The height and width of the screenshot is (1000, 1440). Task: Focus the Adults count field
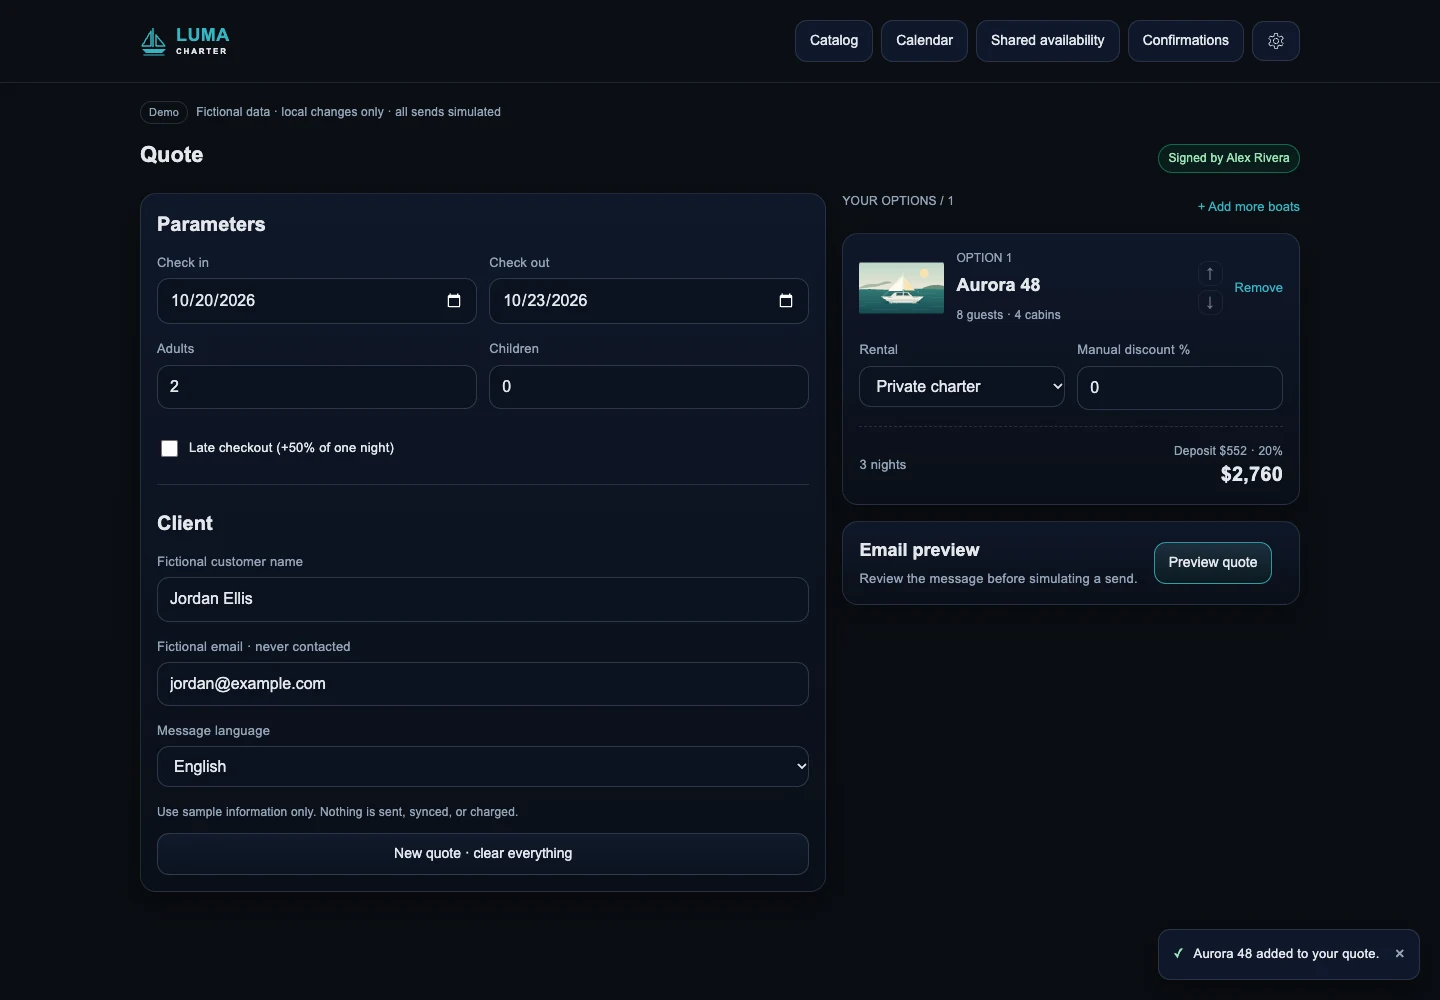click(317, 387)
